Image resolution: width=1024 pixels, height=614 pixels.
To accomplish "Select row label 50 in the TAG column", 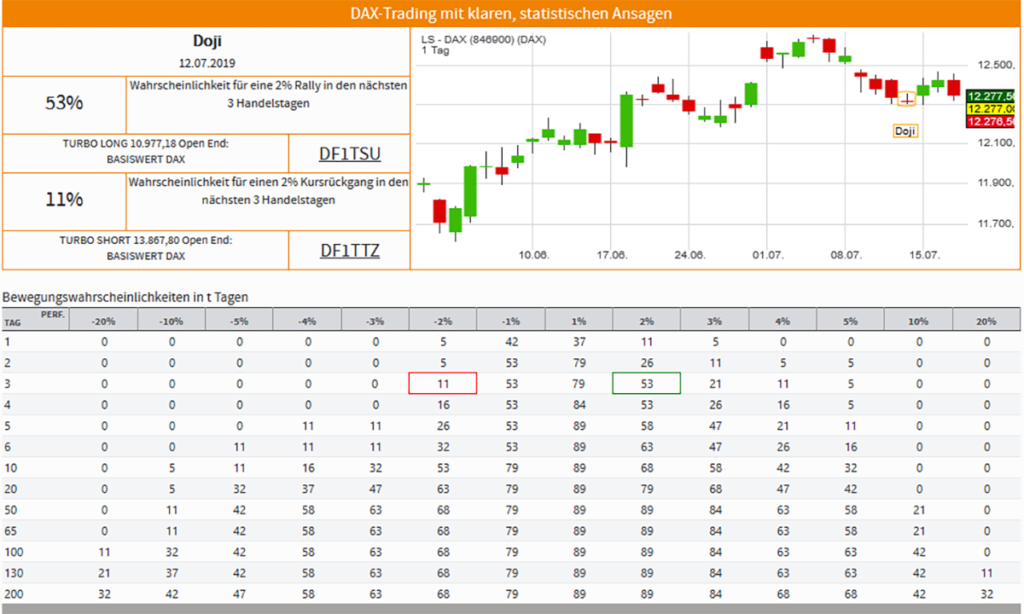I will [x=10, y=510].
